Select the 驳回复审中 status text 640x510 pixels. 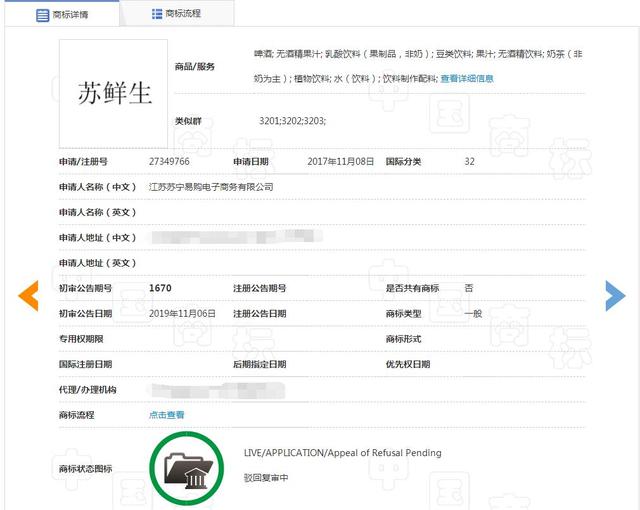(266, 478)
